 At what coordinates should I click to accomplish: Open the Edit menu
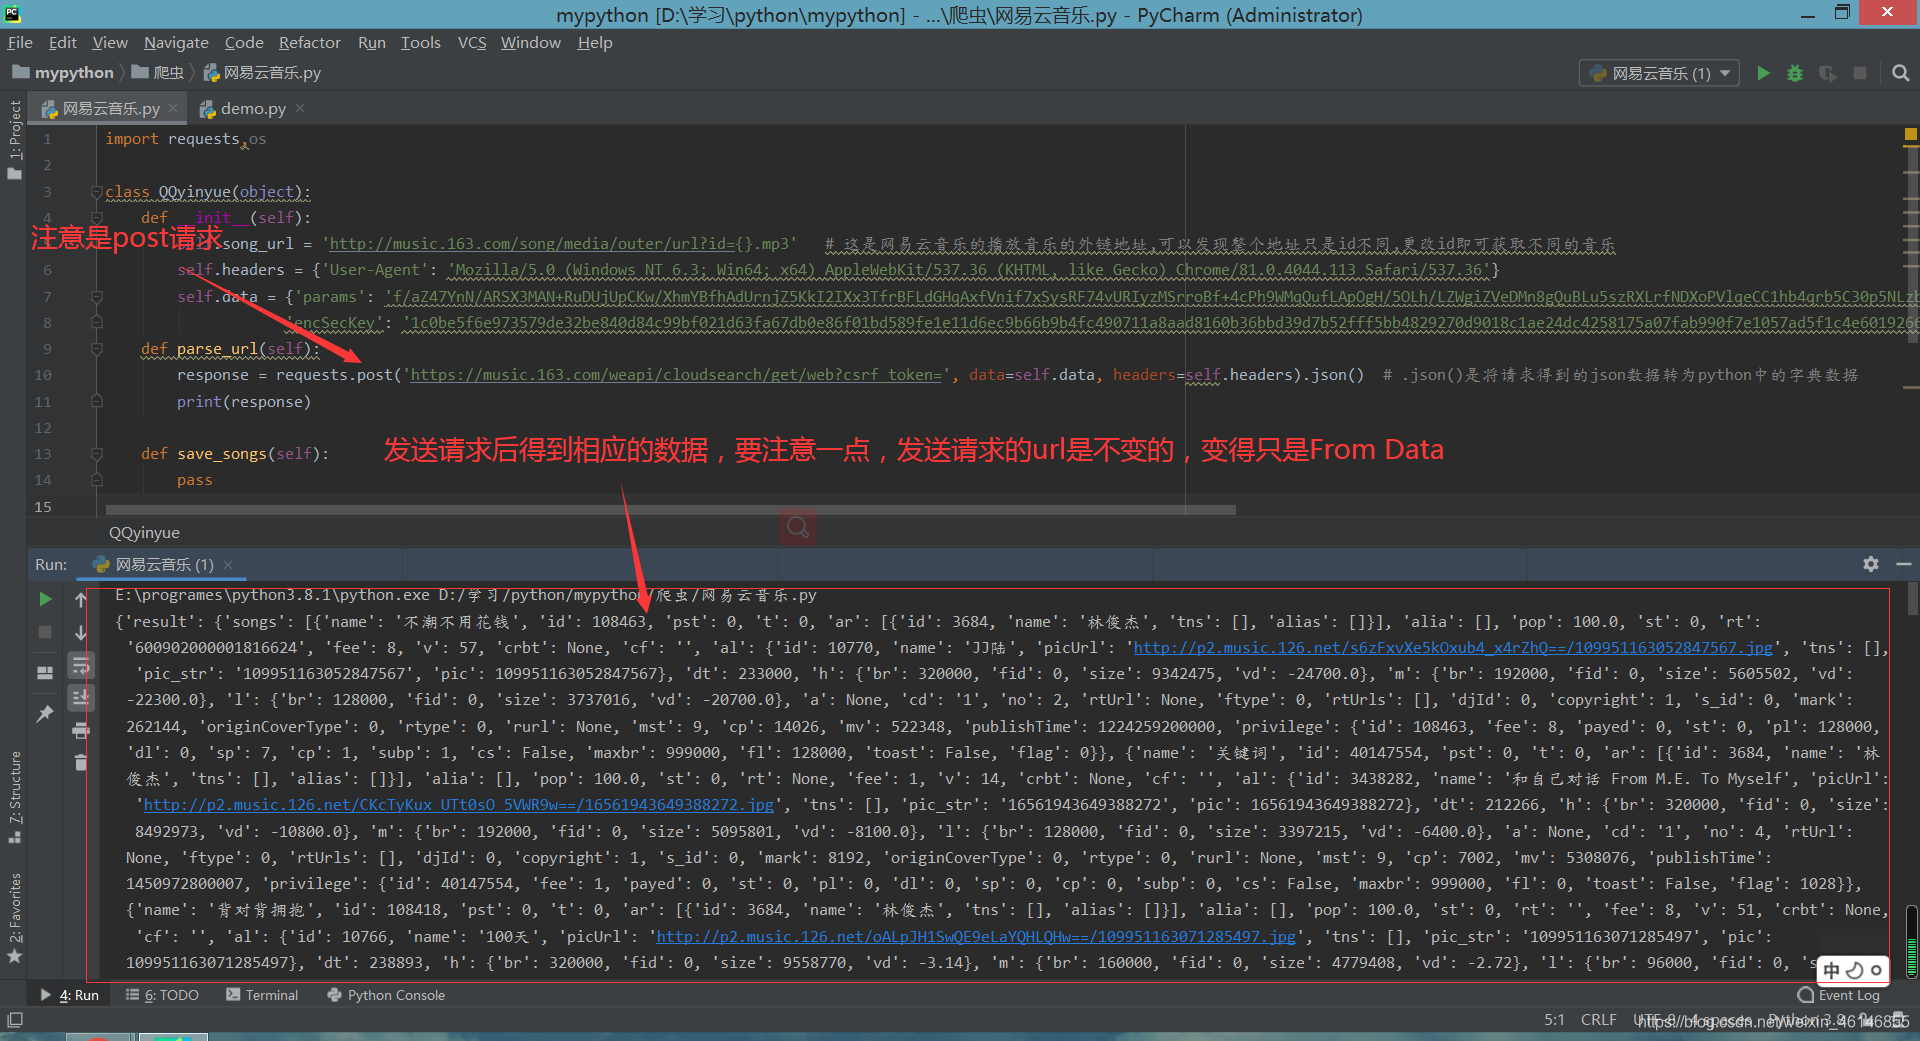tap(63, 42)
